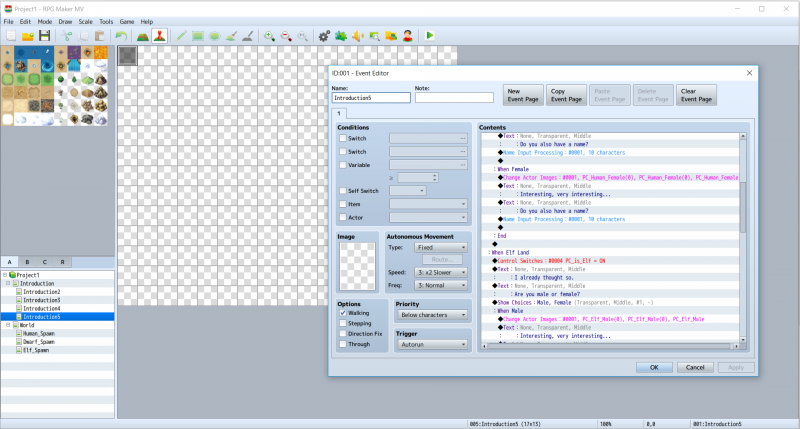Select the Rectangle drawing tool
Screen dimensions: 800x429
pyautogui.click(x=198, y=36)
